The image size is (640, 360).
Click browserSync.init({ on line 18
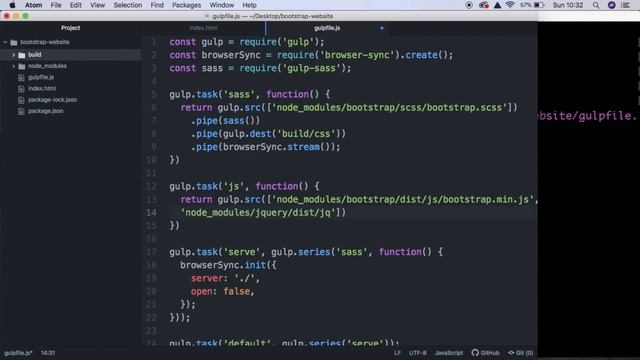click(x=228, y=265)
